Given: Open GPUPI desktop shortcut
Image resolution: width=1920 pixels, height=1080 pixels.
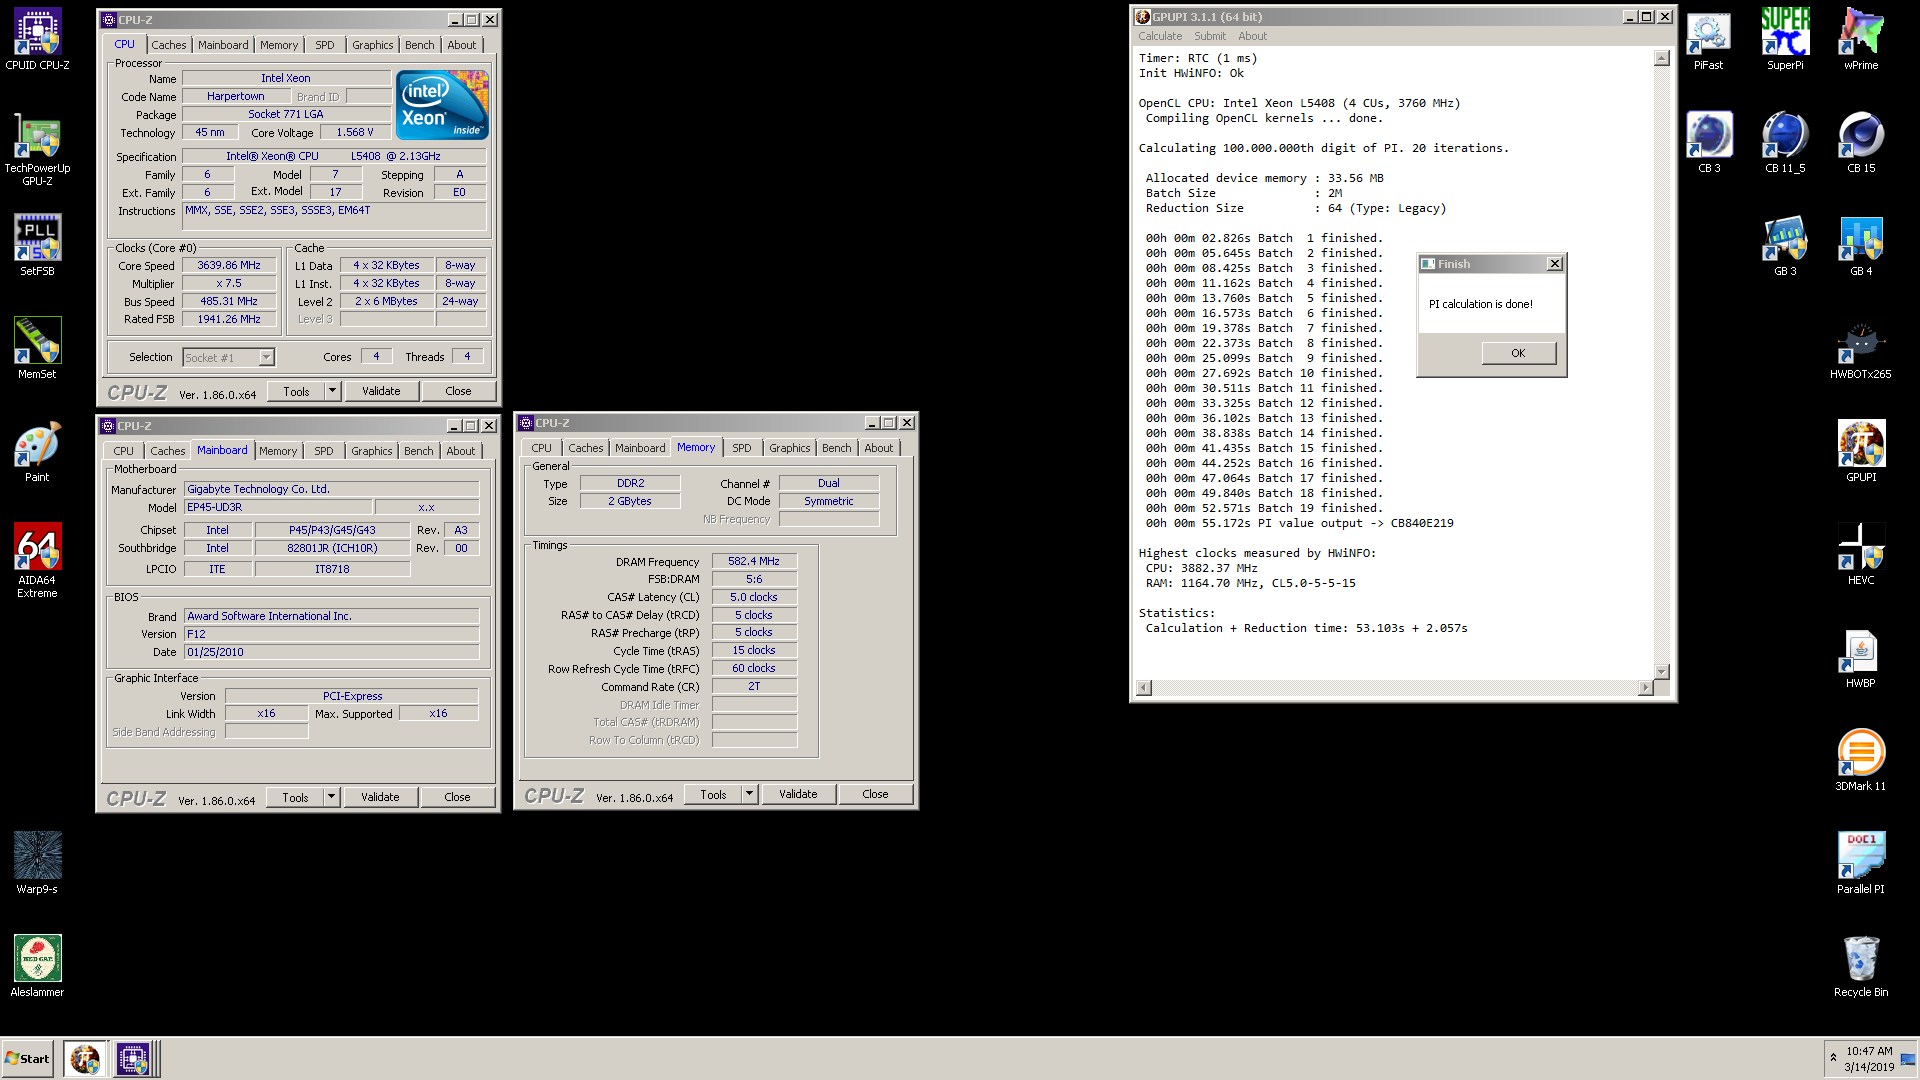Looking at the screenshot, I should [x=1861, y=452].
